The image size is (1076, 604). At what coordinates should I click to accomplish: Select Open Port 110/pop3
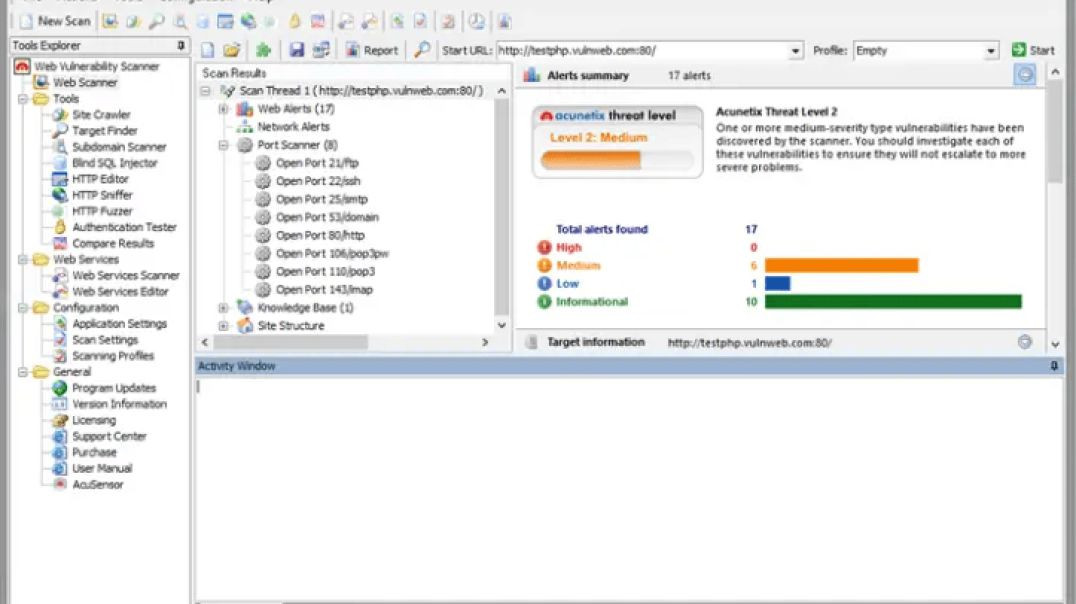coord(325,272)
